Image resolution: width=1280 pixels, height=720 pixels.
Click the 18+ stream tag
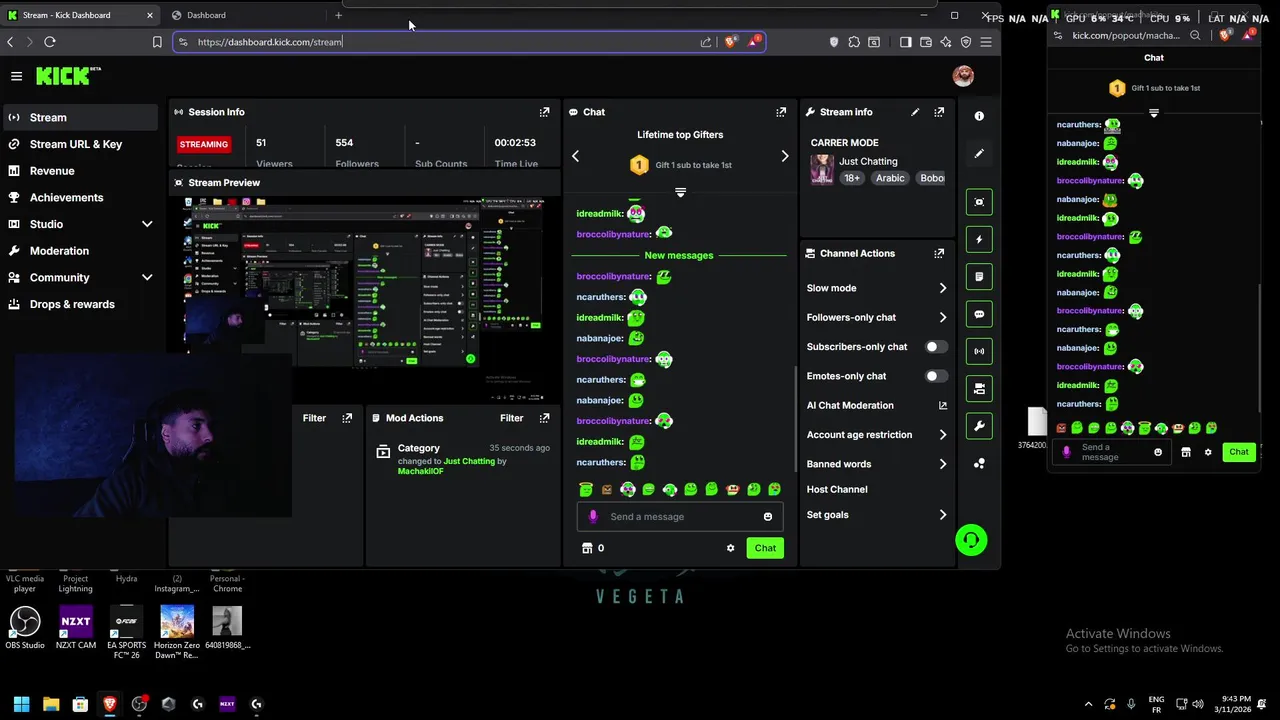click(x=851, y=178)
